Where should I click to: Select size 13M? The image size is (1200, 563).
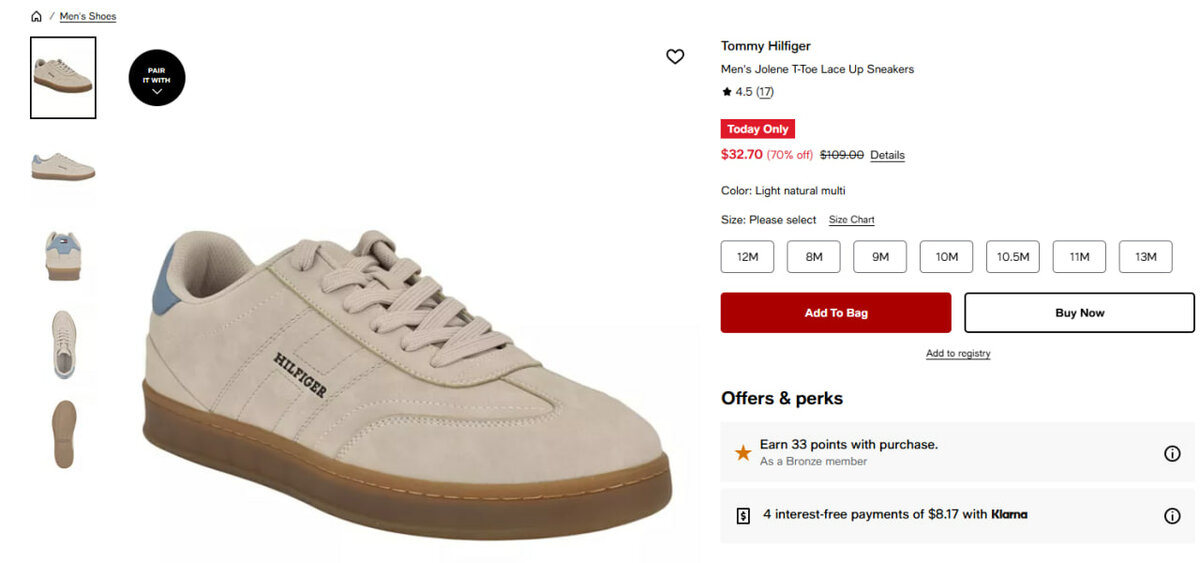pyautogui.click(x=1145, y=257)
